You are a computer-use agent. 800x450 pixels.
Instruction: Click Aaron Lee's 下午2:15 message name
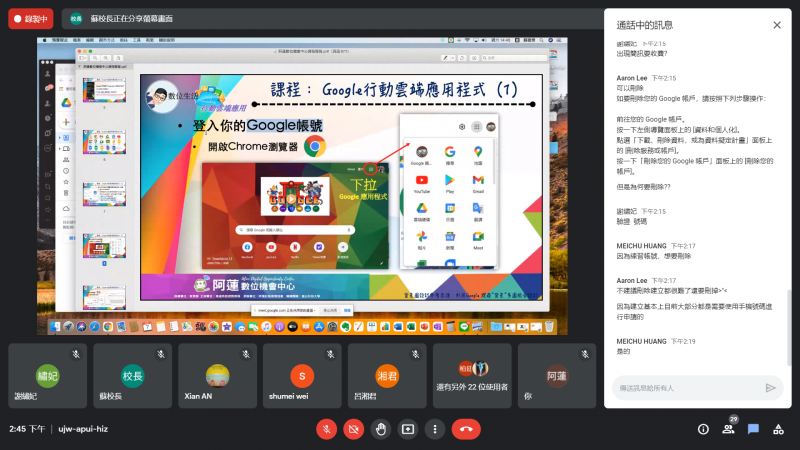(632, 78)
